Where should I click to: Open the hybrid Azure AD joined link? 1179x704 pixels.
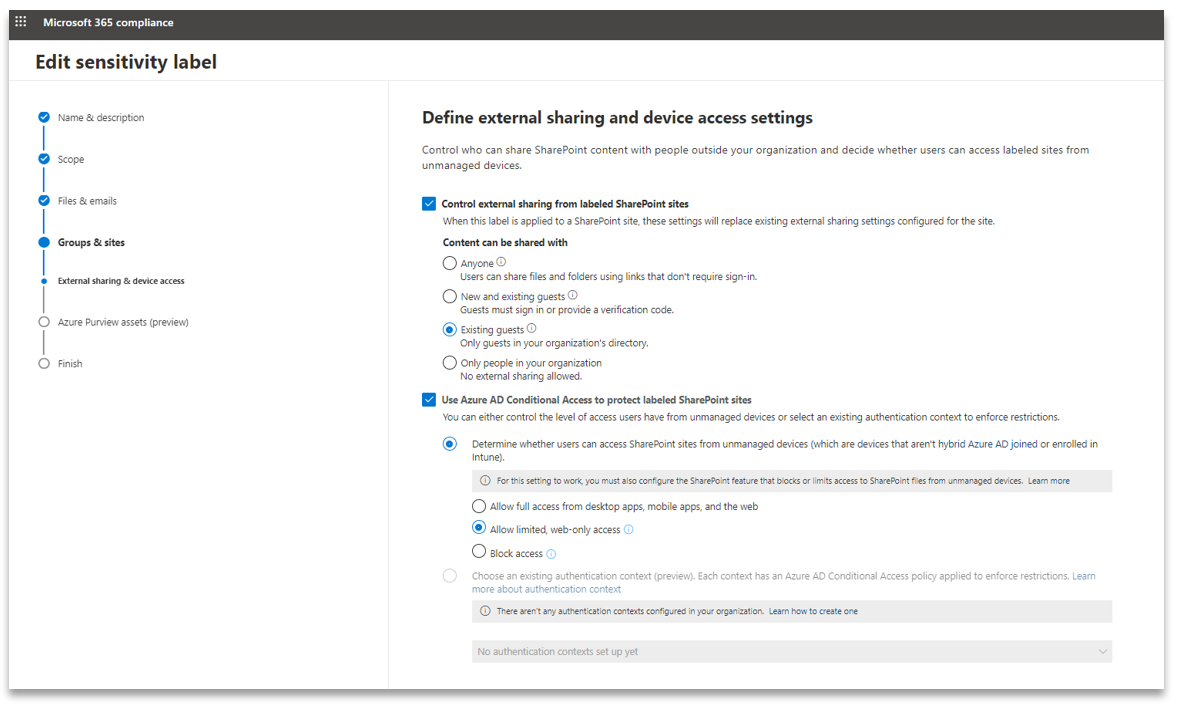pyautogui.click(x=987, y=444)
